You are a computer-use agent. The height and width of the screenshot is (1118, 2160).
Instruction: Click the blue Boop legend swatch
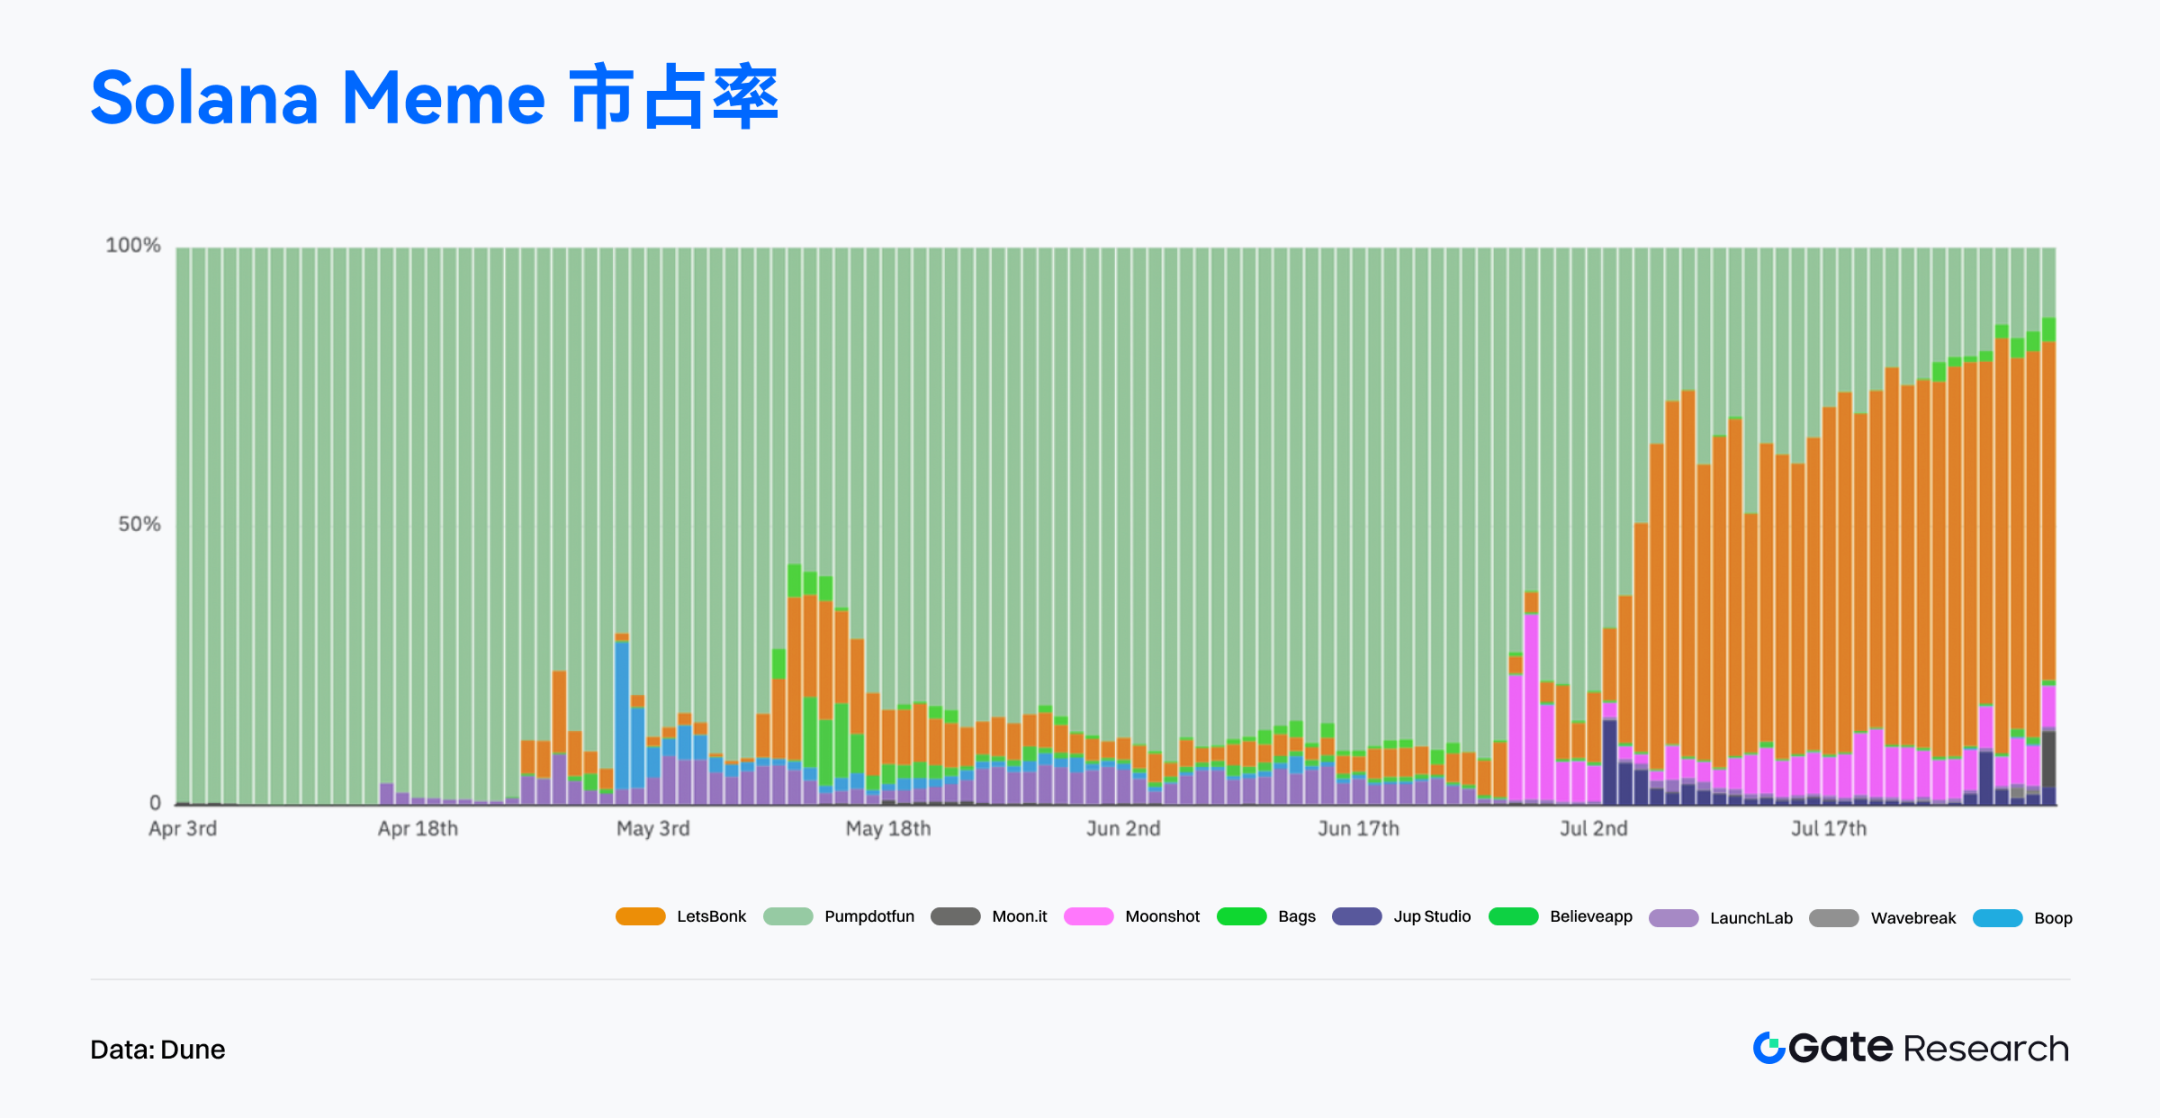1997,918
